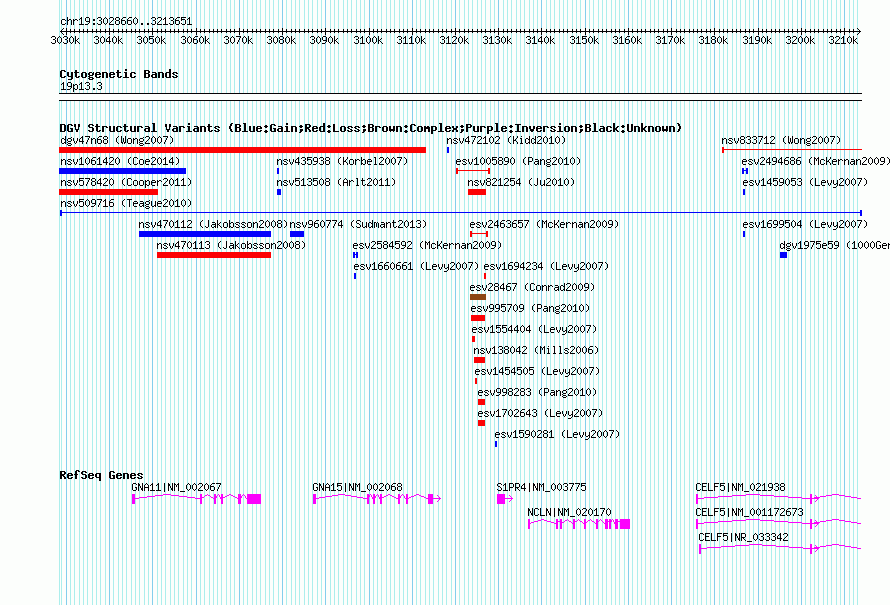Select esv2463657 (McKernan2009) label
The width and height of the screenshot is (890, 605).
[544, 224]
